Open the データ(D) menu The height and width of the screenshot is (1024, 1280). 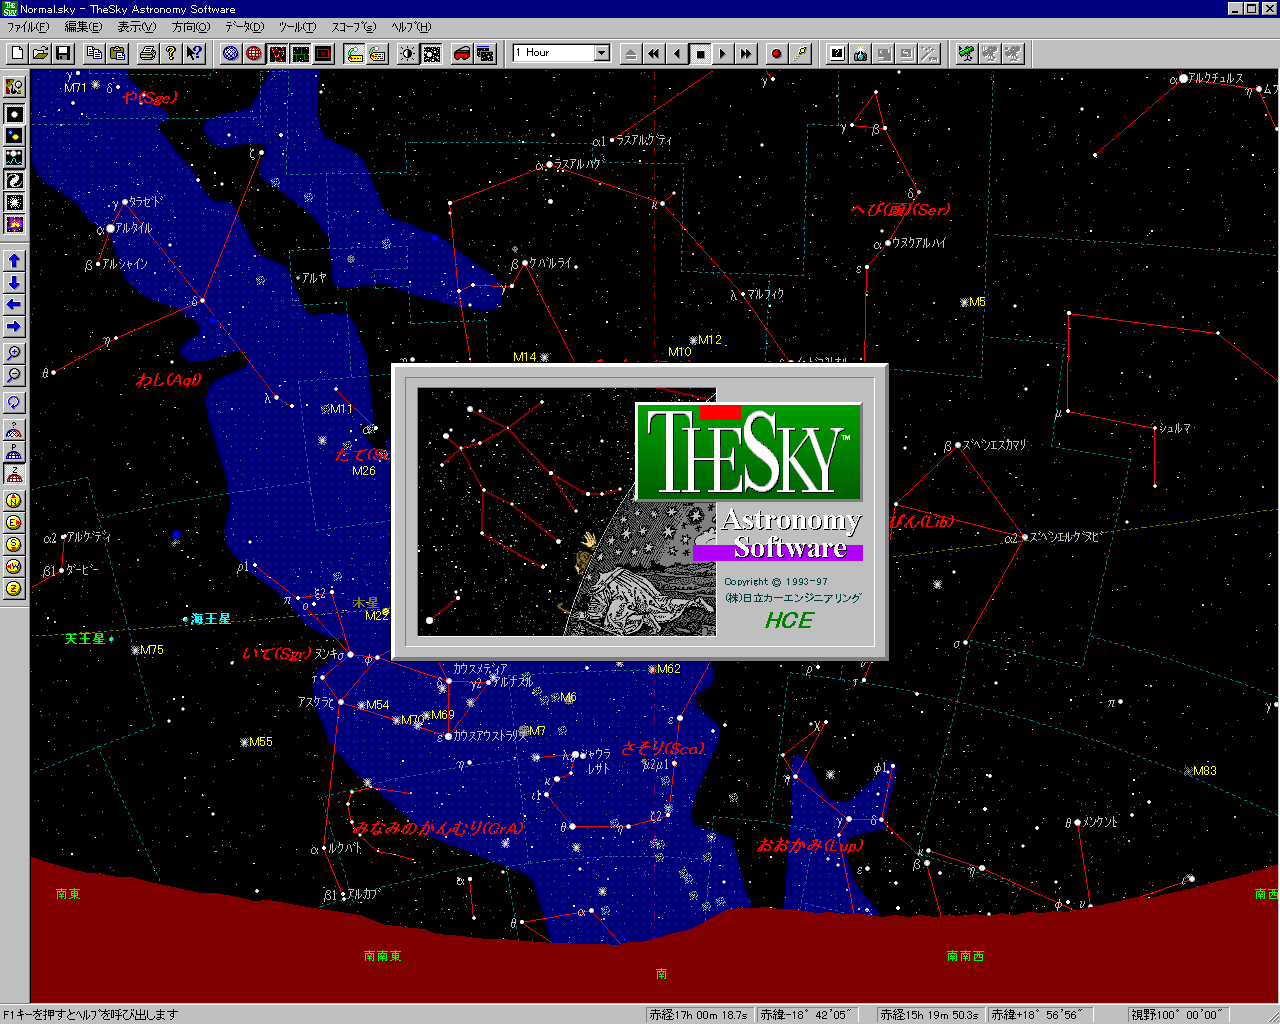[x=243, y=27]
